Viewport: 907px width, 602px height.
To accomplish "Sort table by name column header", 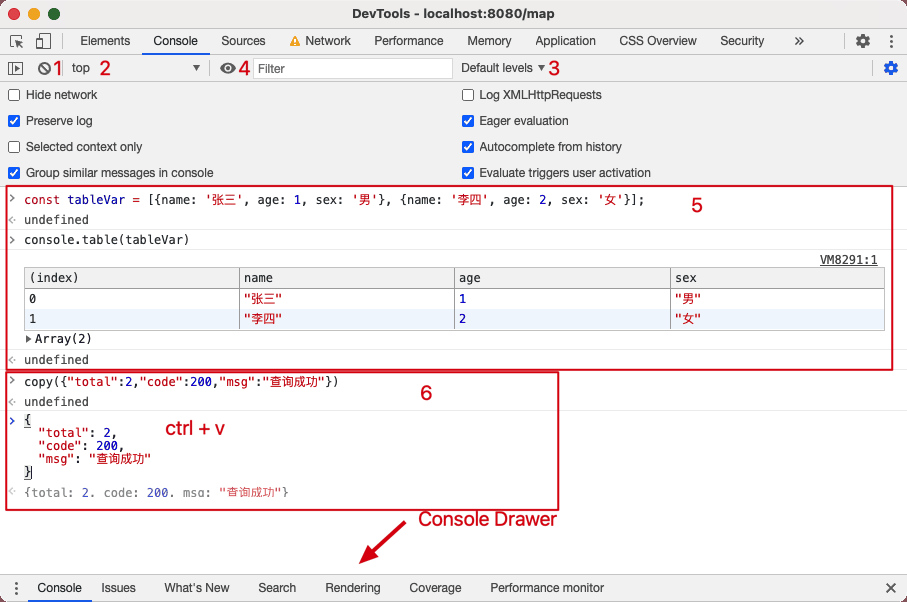I will point(347,278).
